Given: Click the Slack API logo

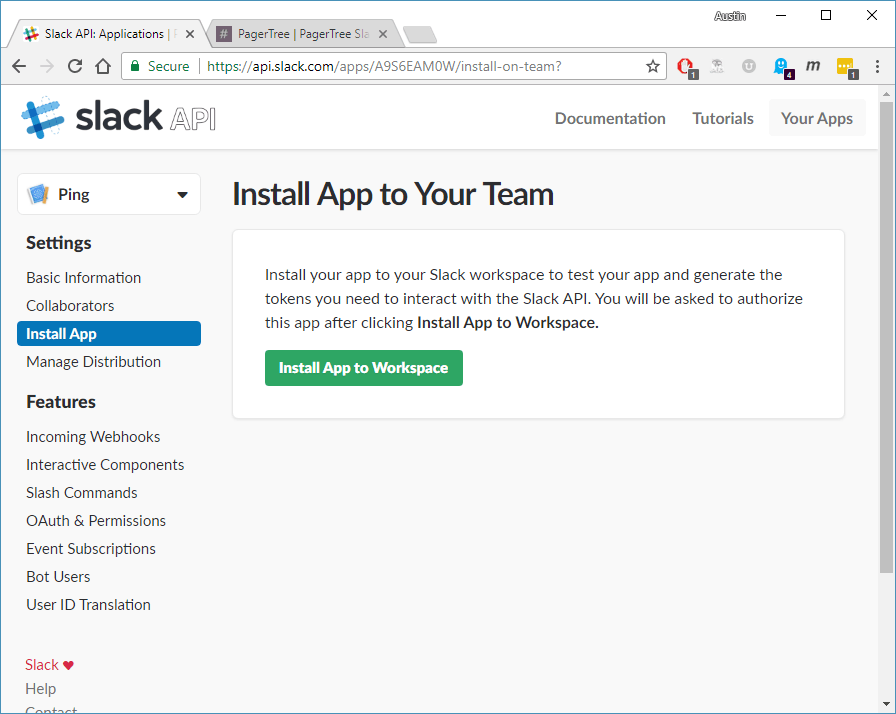Looking at the screenshot, I should (118, 117).
